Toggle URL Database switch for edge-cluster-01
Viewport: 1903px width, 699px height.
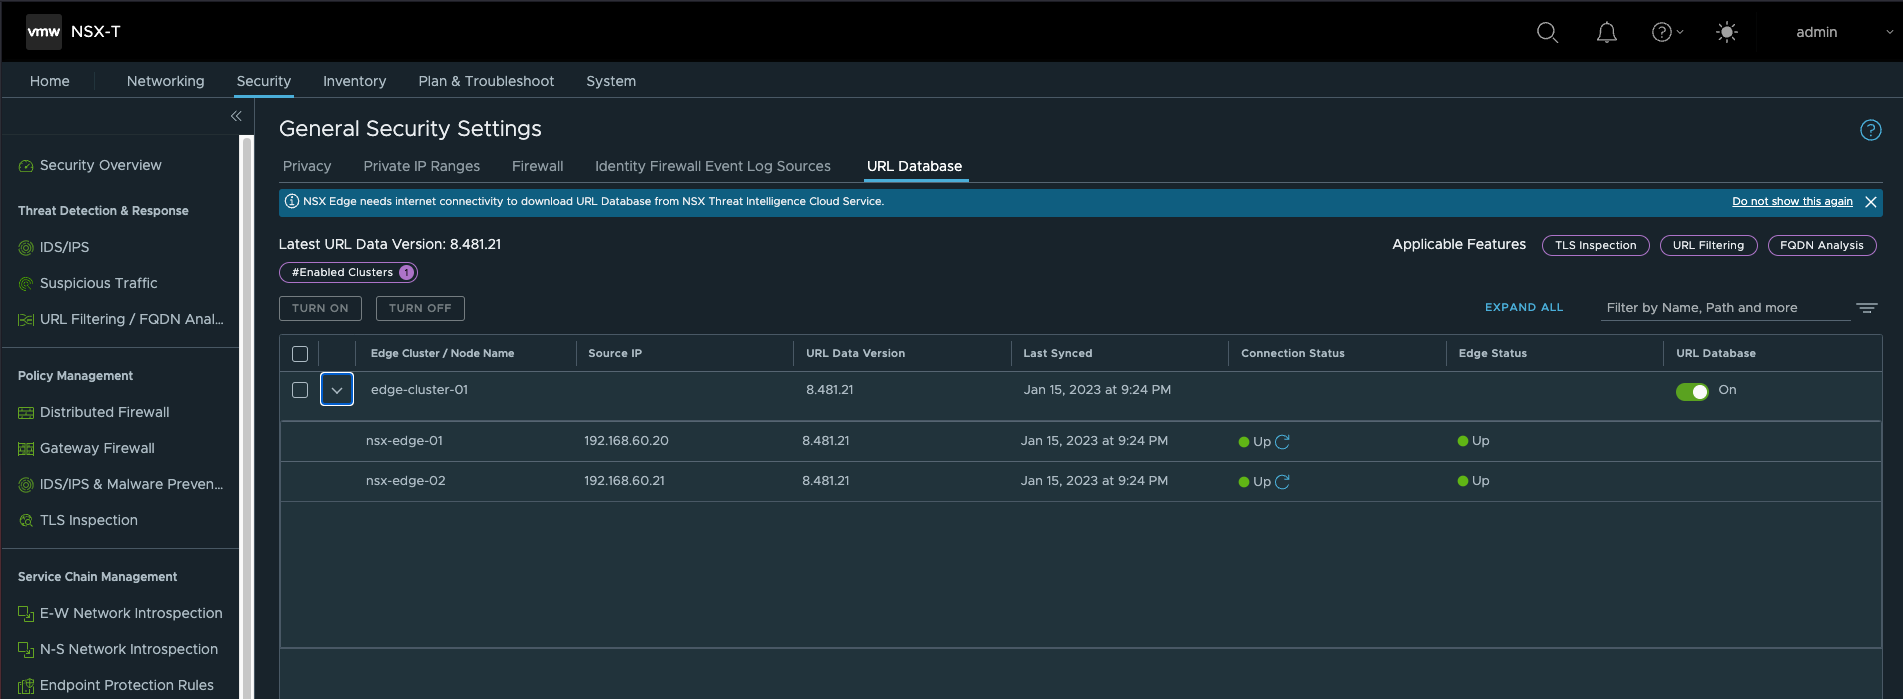pyautogui.click(x=1692, y=392)
